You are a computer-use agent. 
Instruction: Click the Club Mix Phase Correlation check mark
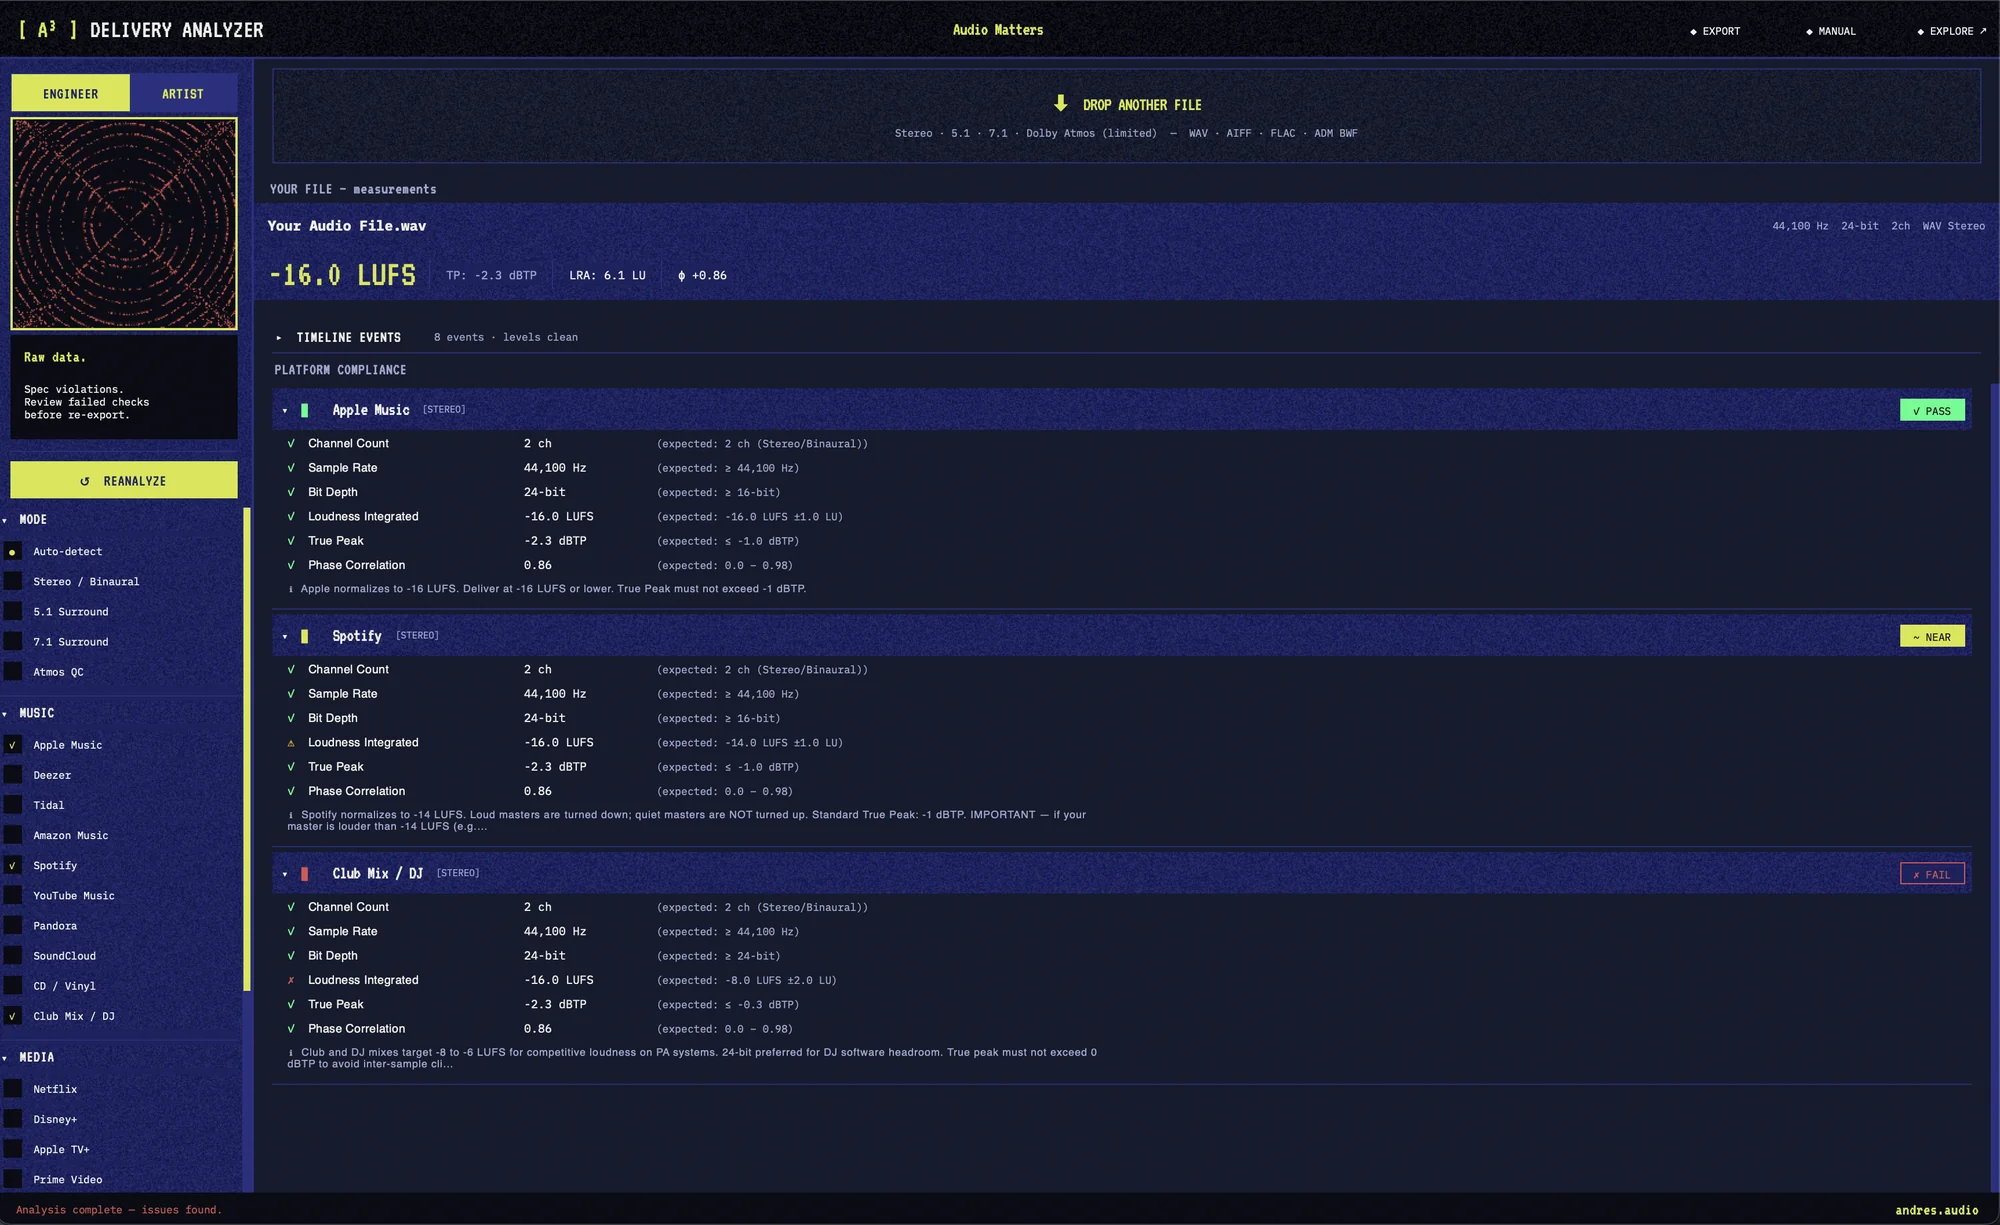click(x=291, y=1029)
